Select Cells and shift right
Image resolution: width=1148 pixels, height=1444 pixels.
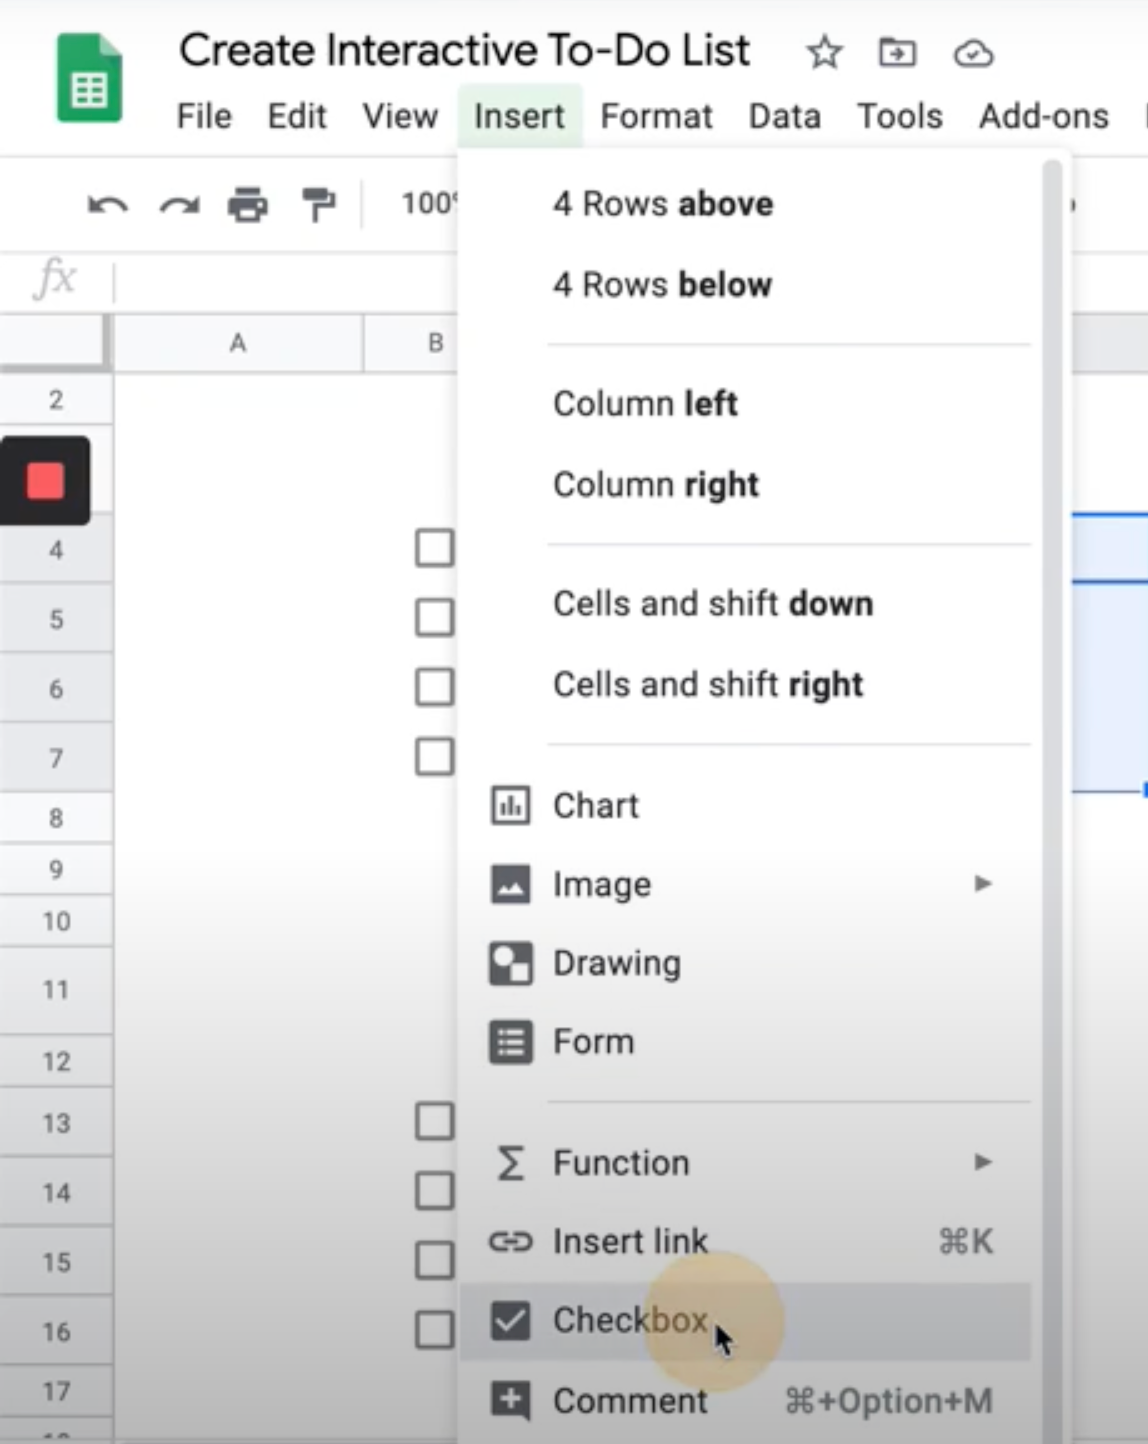click(x=745, y=685)
